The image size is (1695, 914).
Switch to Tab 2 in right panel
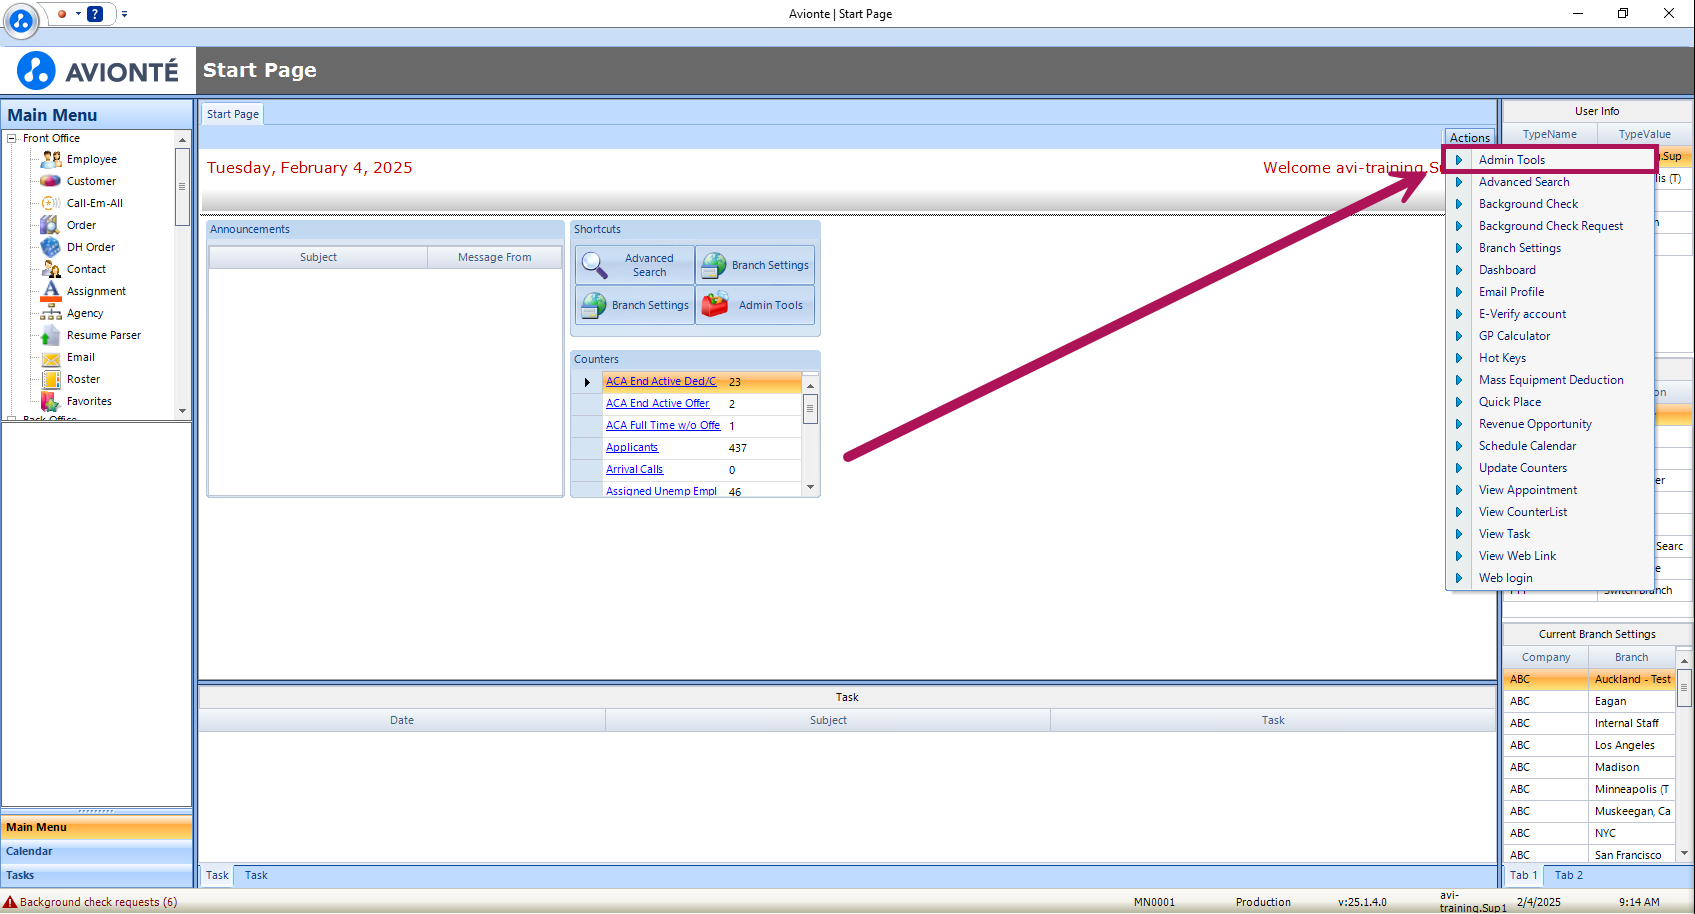point(1568,875)
